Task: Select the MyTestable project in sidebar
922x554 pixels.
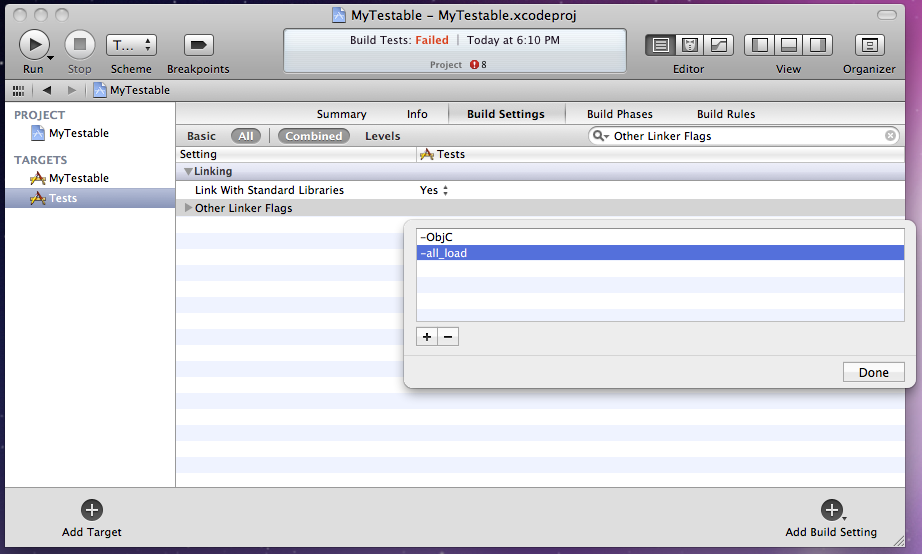Action: 70,133
